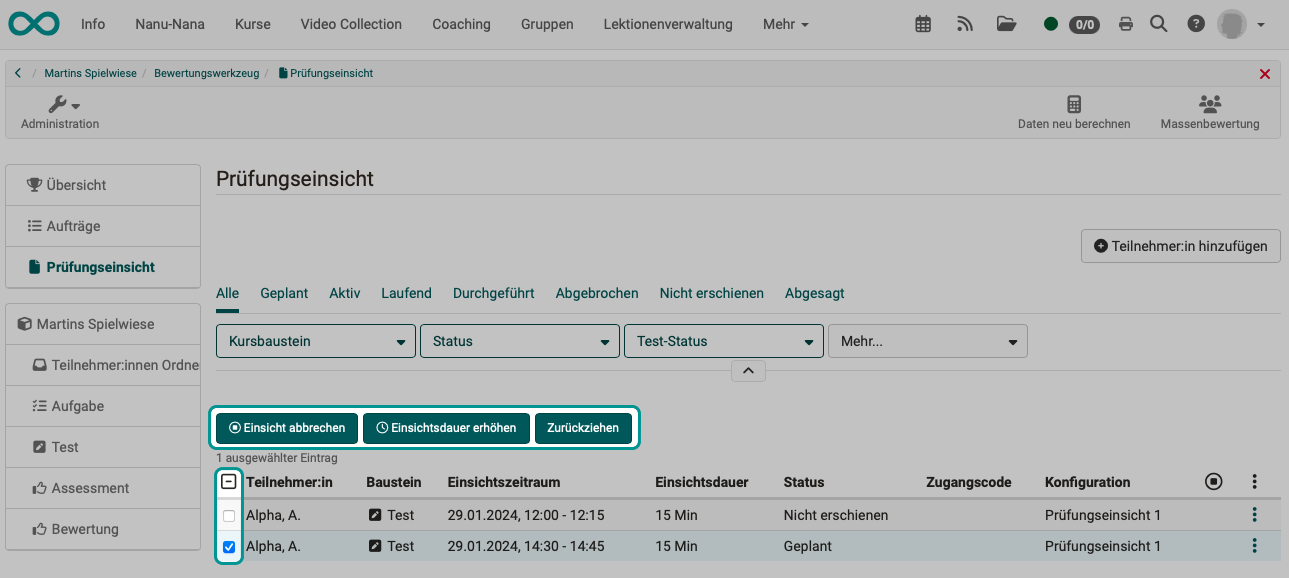Check the first Alpha, A. row checkbox

[228, 515]
